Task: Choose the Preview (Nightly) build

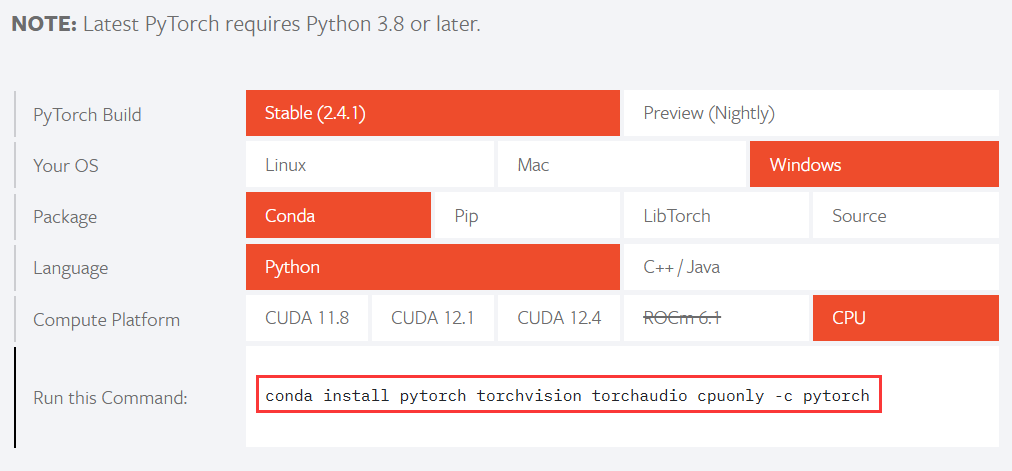Action: 810,114
